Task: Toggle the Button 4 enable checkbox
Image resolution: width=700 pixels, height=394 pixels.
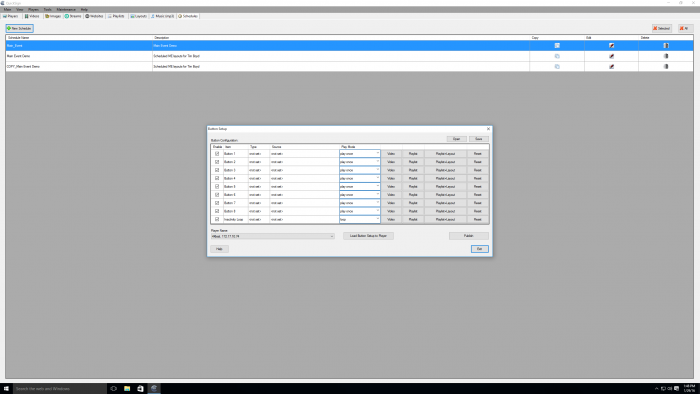Action: click(x=217, y=178)
